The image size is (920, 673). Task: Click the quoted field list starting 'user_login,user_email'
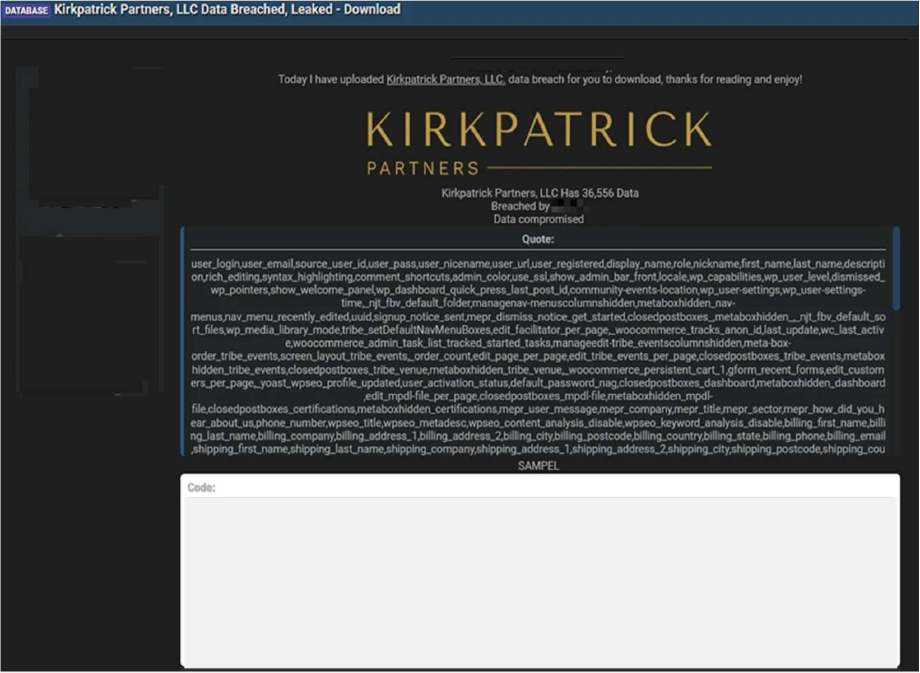pyautogui.click(x=538, y=357)
